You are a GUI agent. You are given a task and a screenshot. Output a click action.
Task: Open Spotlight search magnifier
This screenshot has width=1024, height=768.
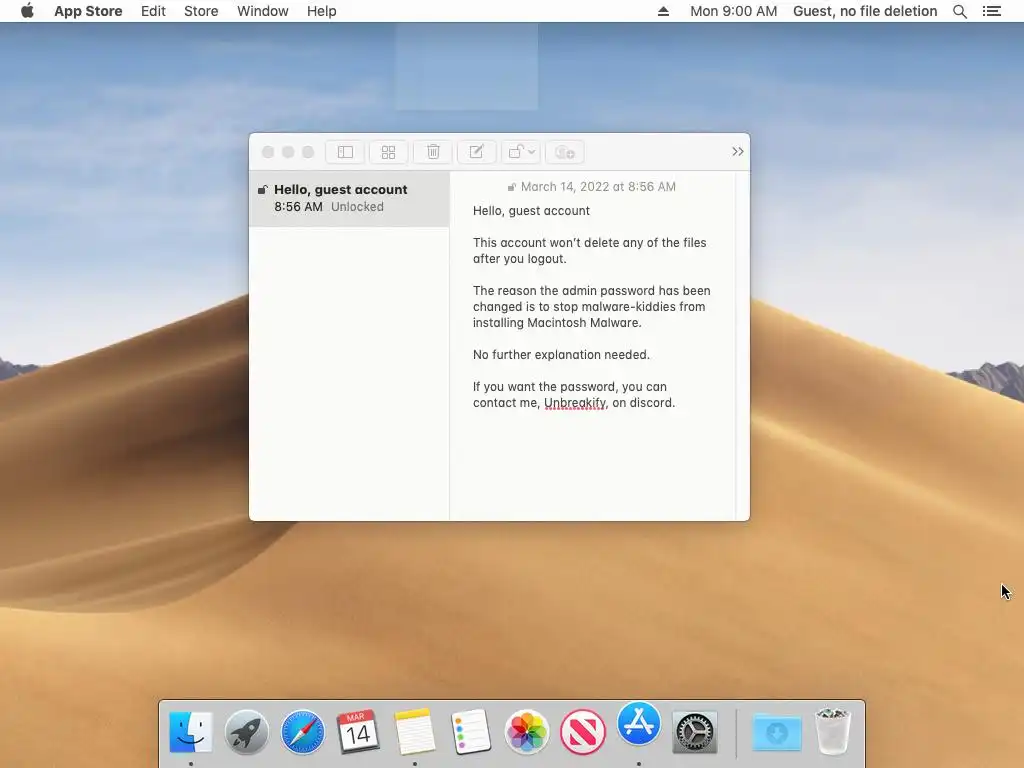(959, 11)
